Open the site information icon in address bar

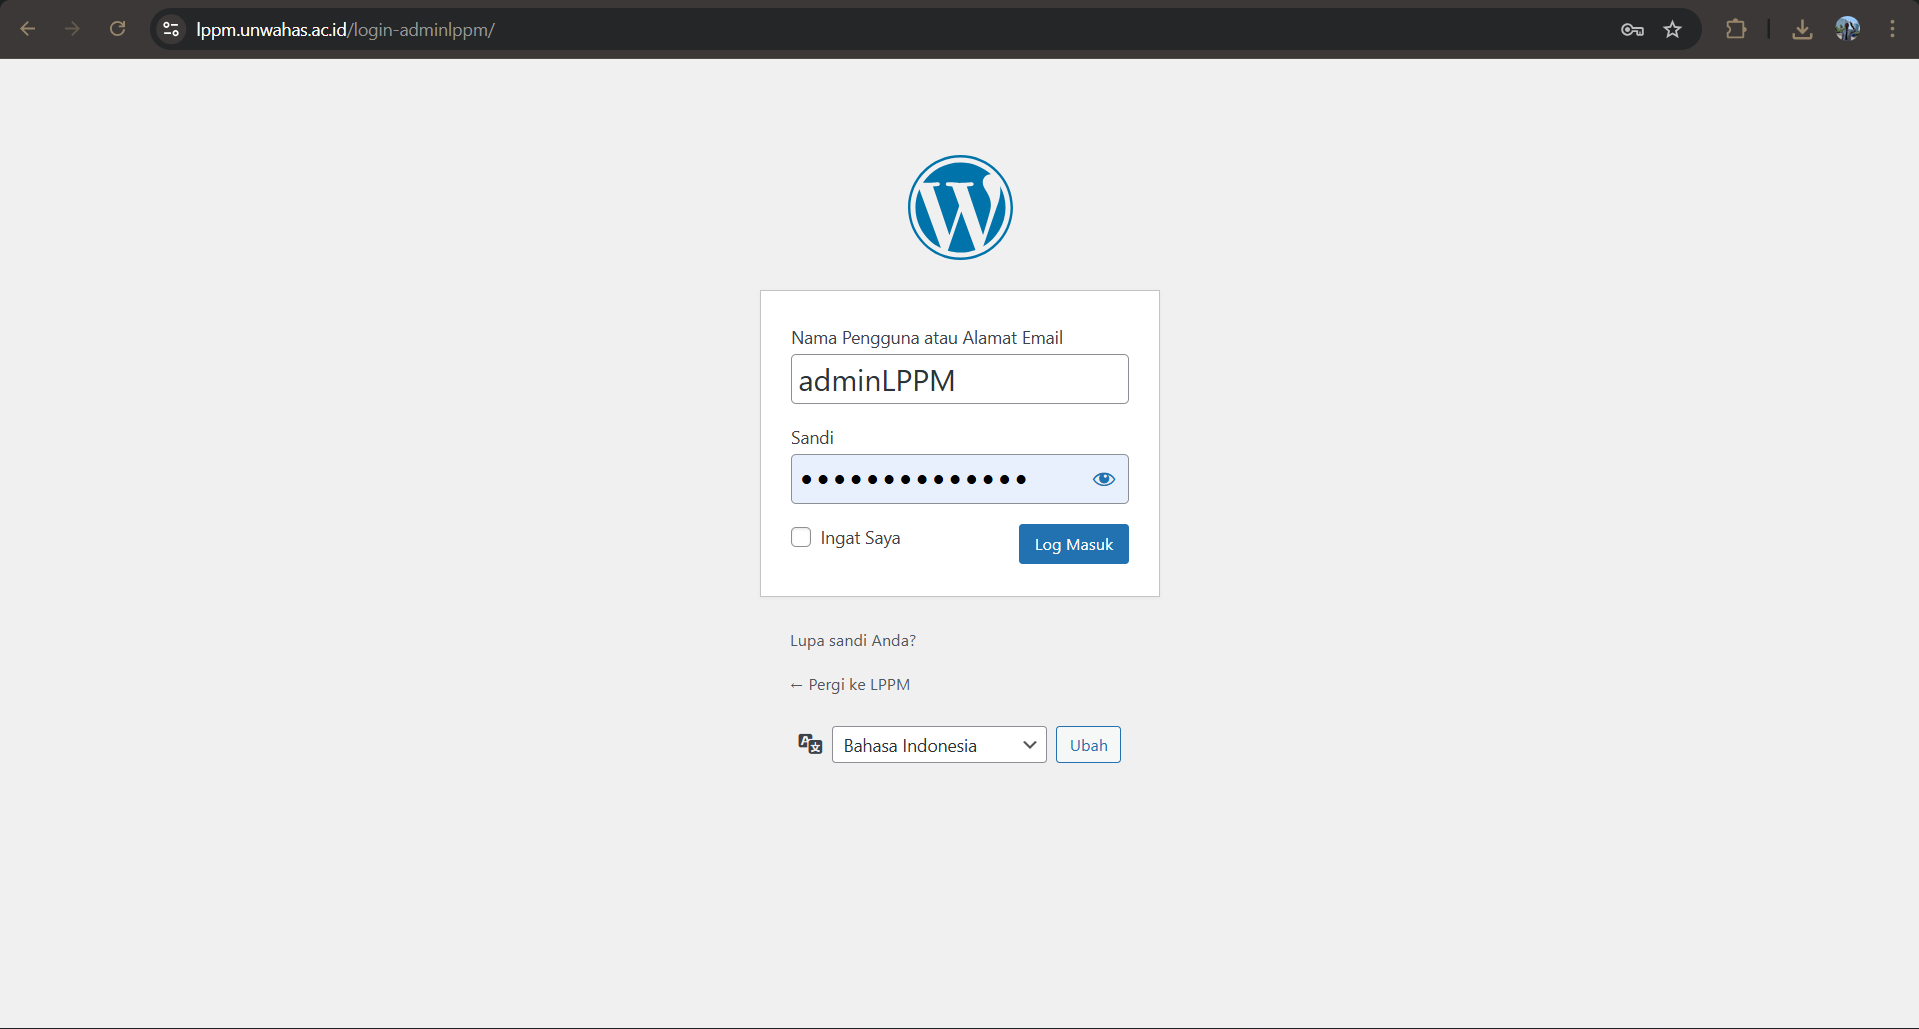coord(172,29)
